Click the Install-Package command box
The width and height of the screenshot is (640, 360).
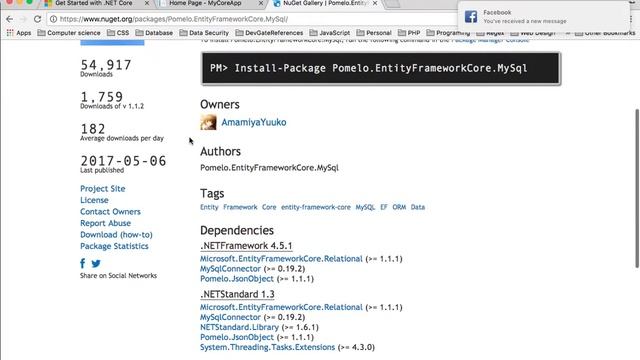click(x=381, y=69)
